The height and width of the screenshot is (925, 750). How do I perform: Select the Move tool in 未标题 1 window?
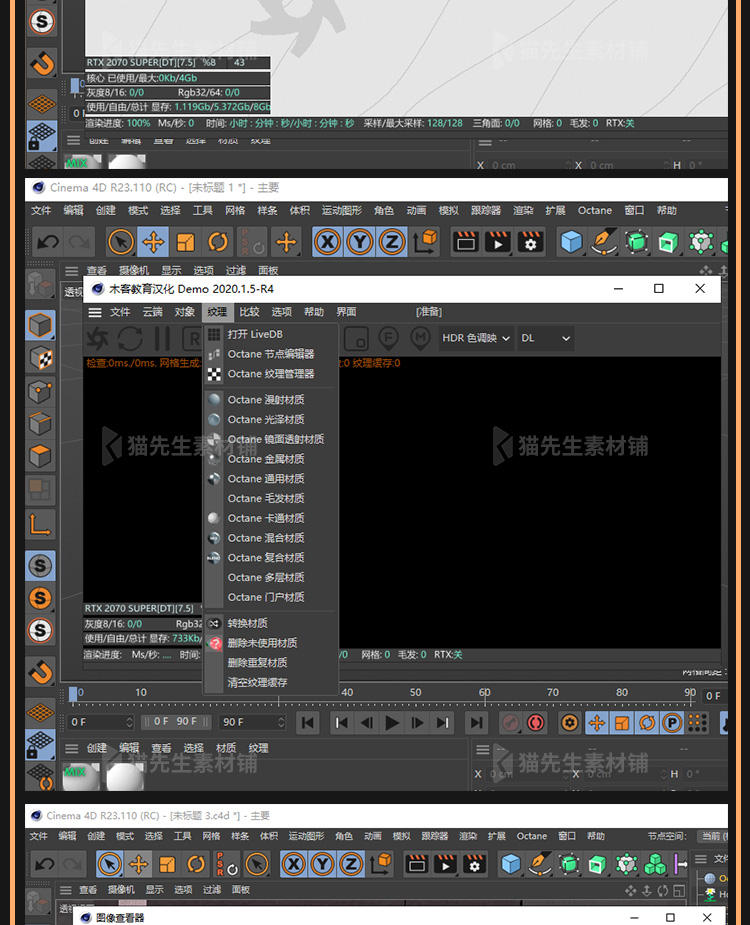point(153,242)
